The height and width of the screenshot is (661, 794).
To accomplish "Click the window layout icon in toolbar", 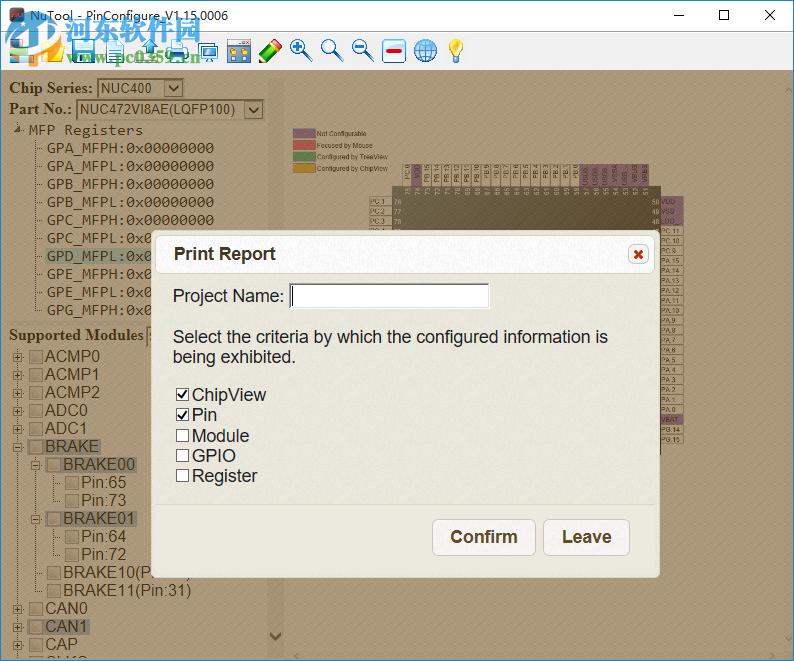I will [x=239, y=51].
